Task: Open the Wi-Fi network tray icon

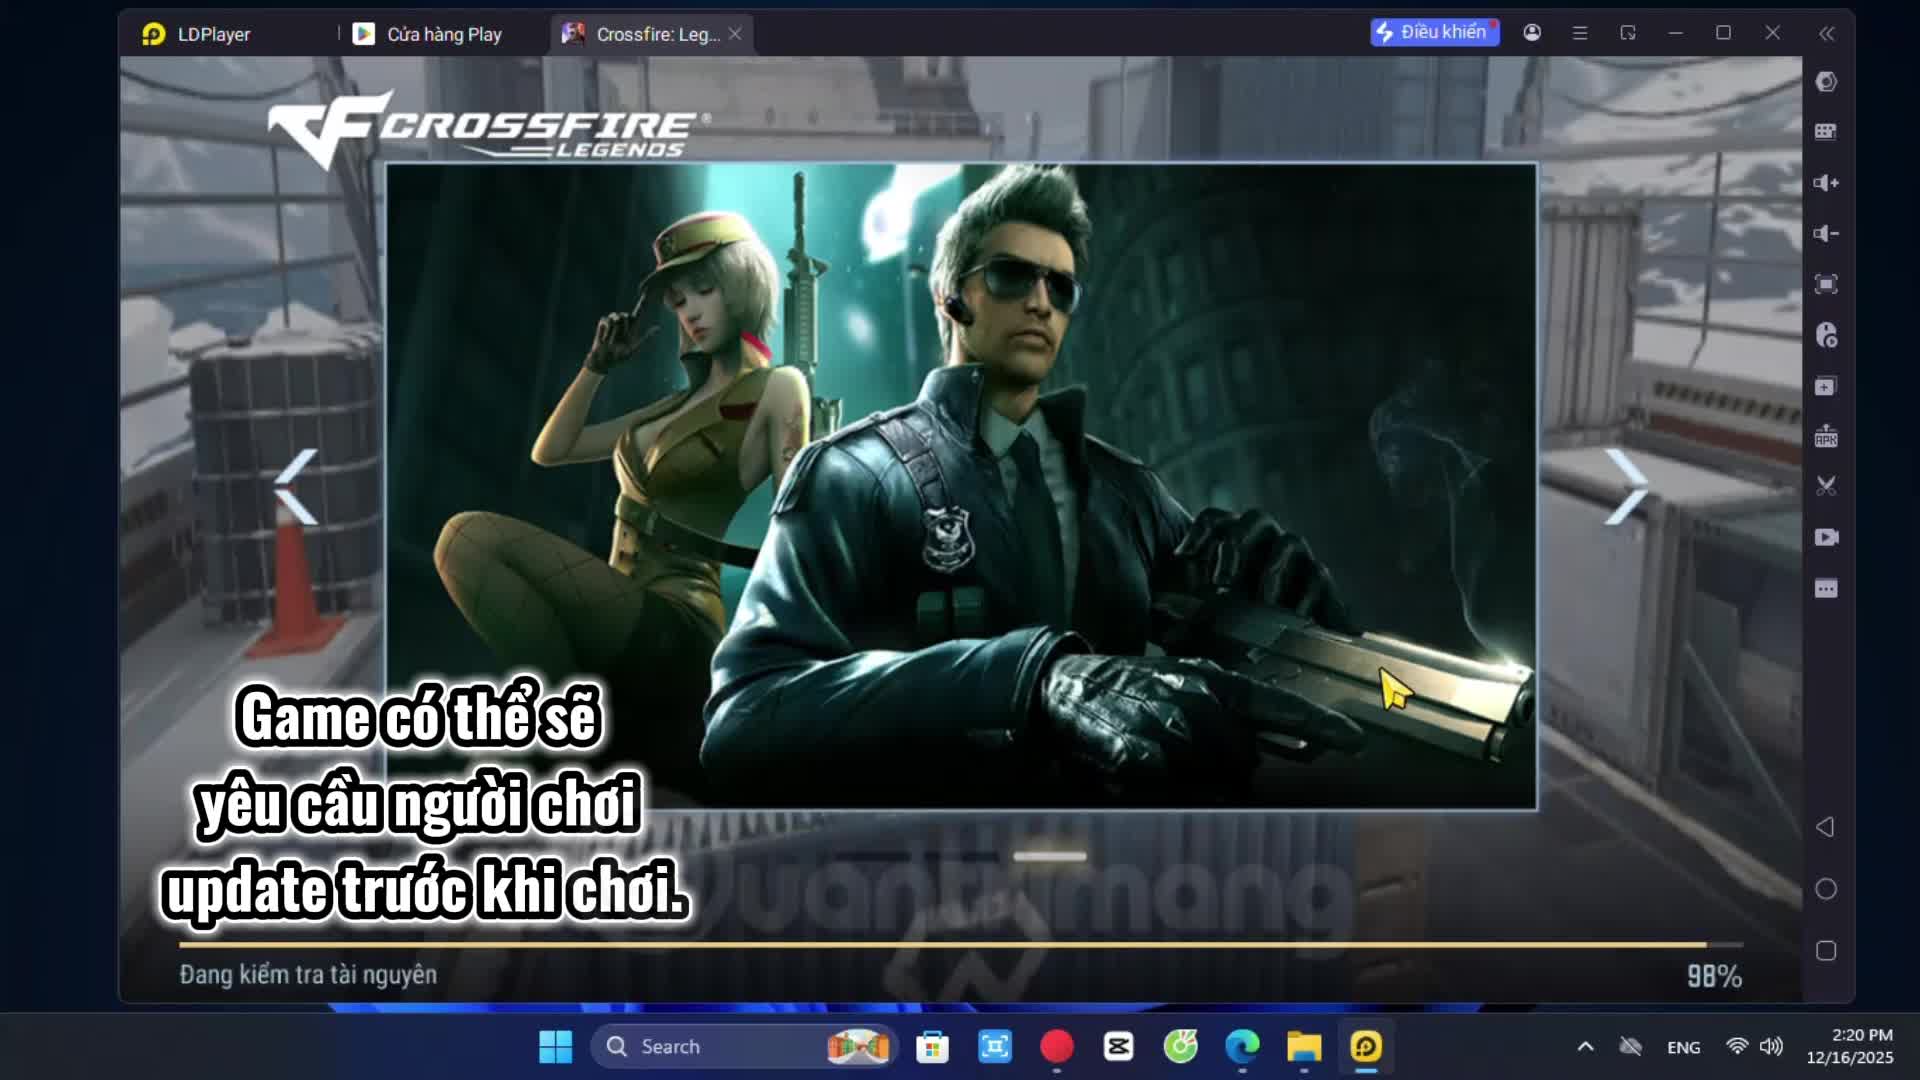Action: (1737, 1047)
